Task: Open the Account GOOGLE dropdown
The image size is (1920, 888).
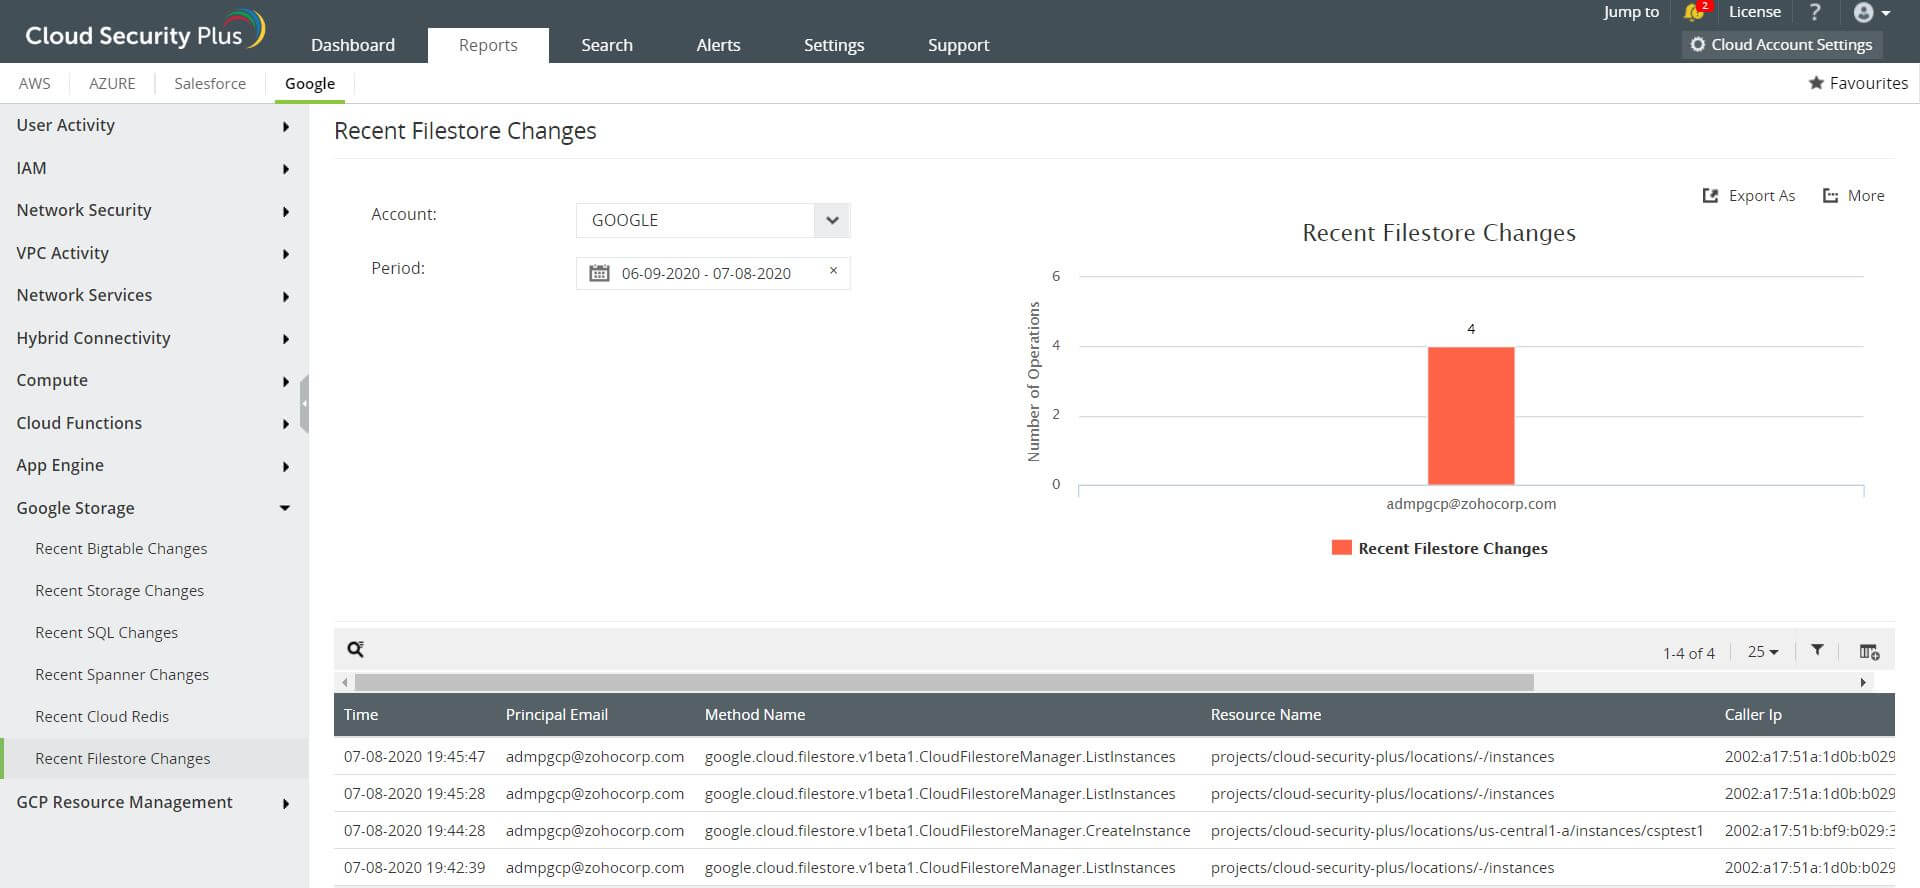Action: [713, 220]
